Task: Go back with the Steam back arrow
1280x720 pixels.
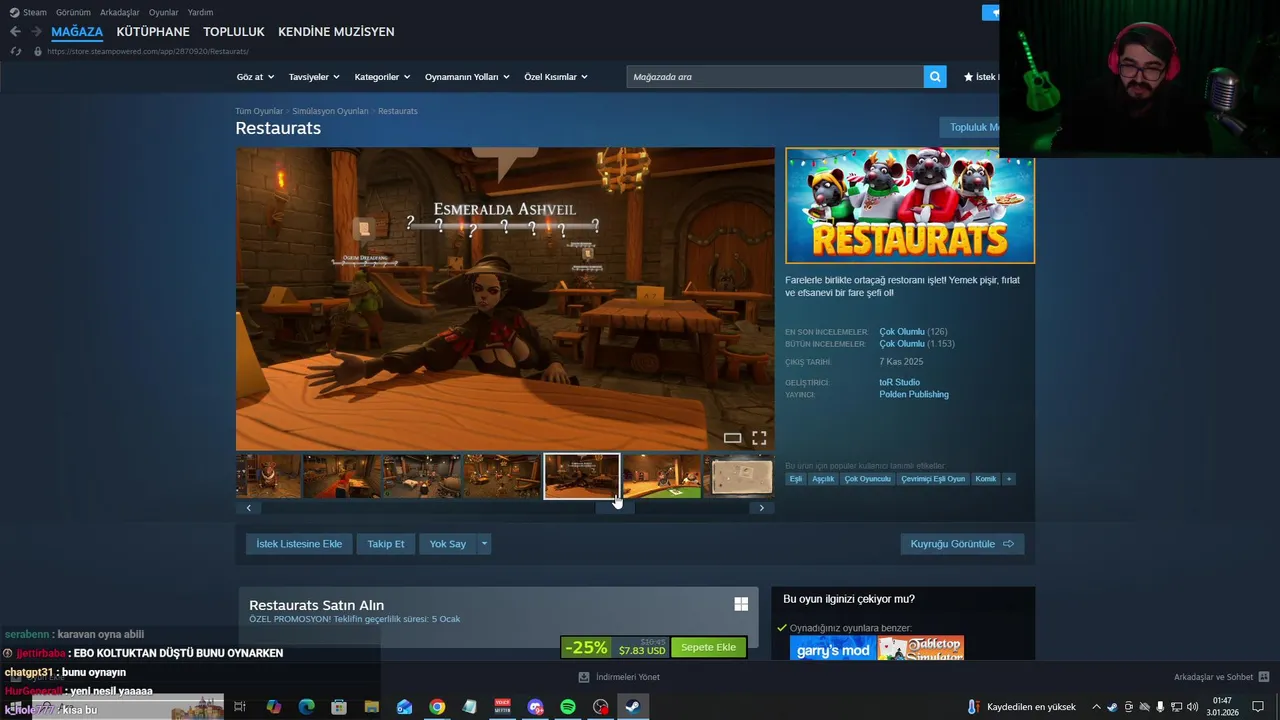Action: (15, 32)
